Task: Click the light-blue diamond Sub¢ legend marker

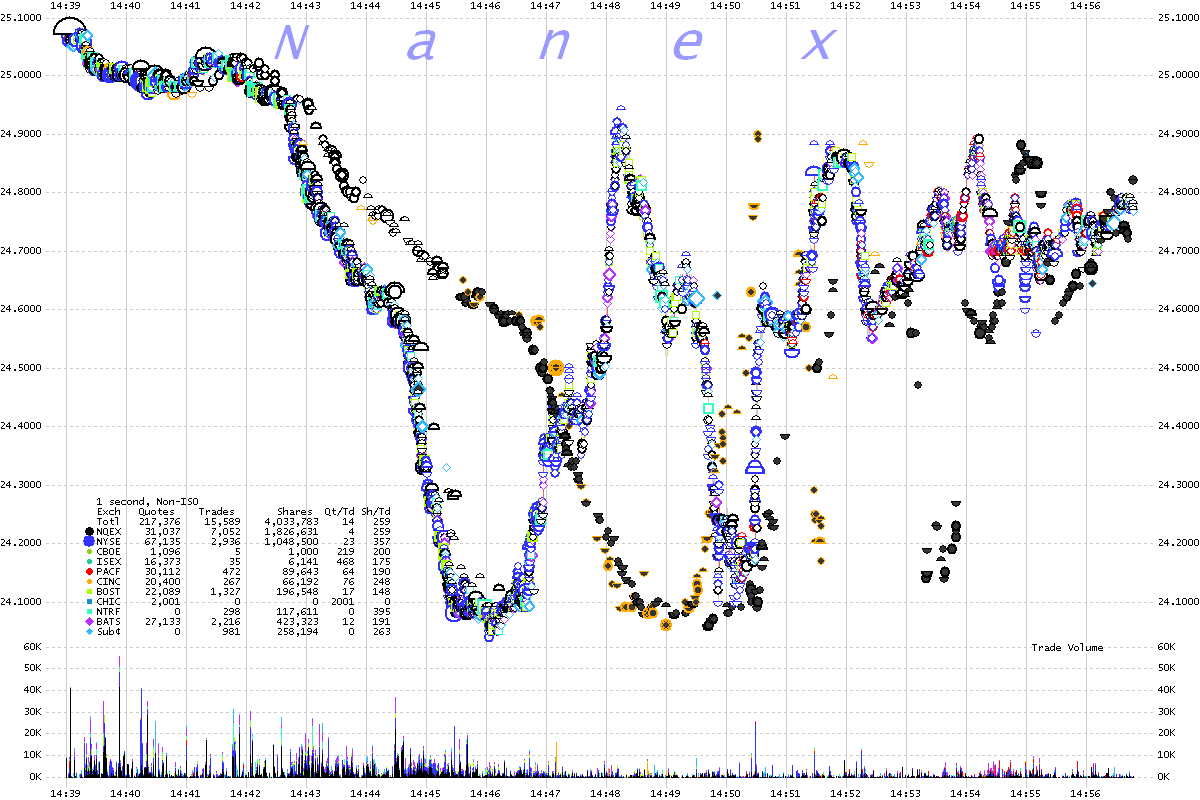Action: click(x=90, y=631)
